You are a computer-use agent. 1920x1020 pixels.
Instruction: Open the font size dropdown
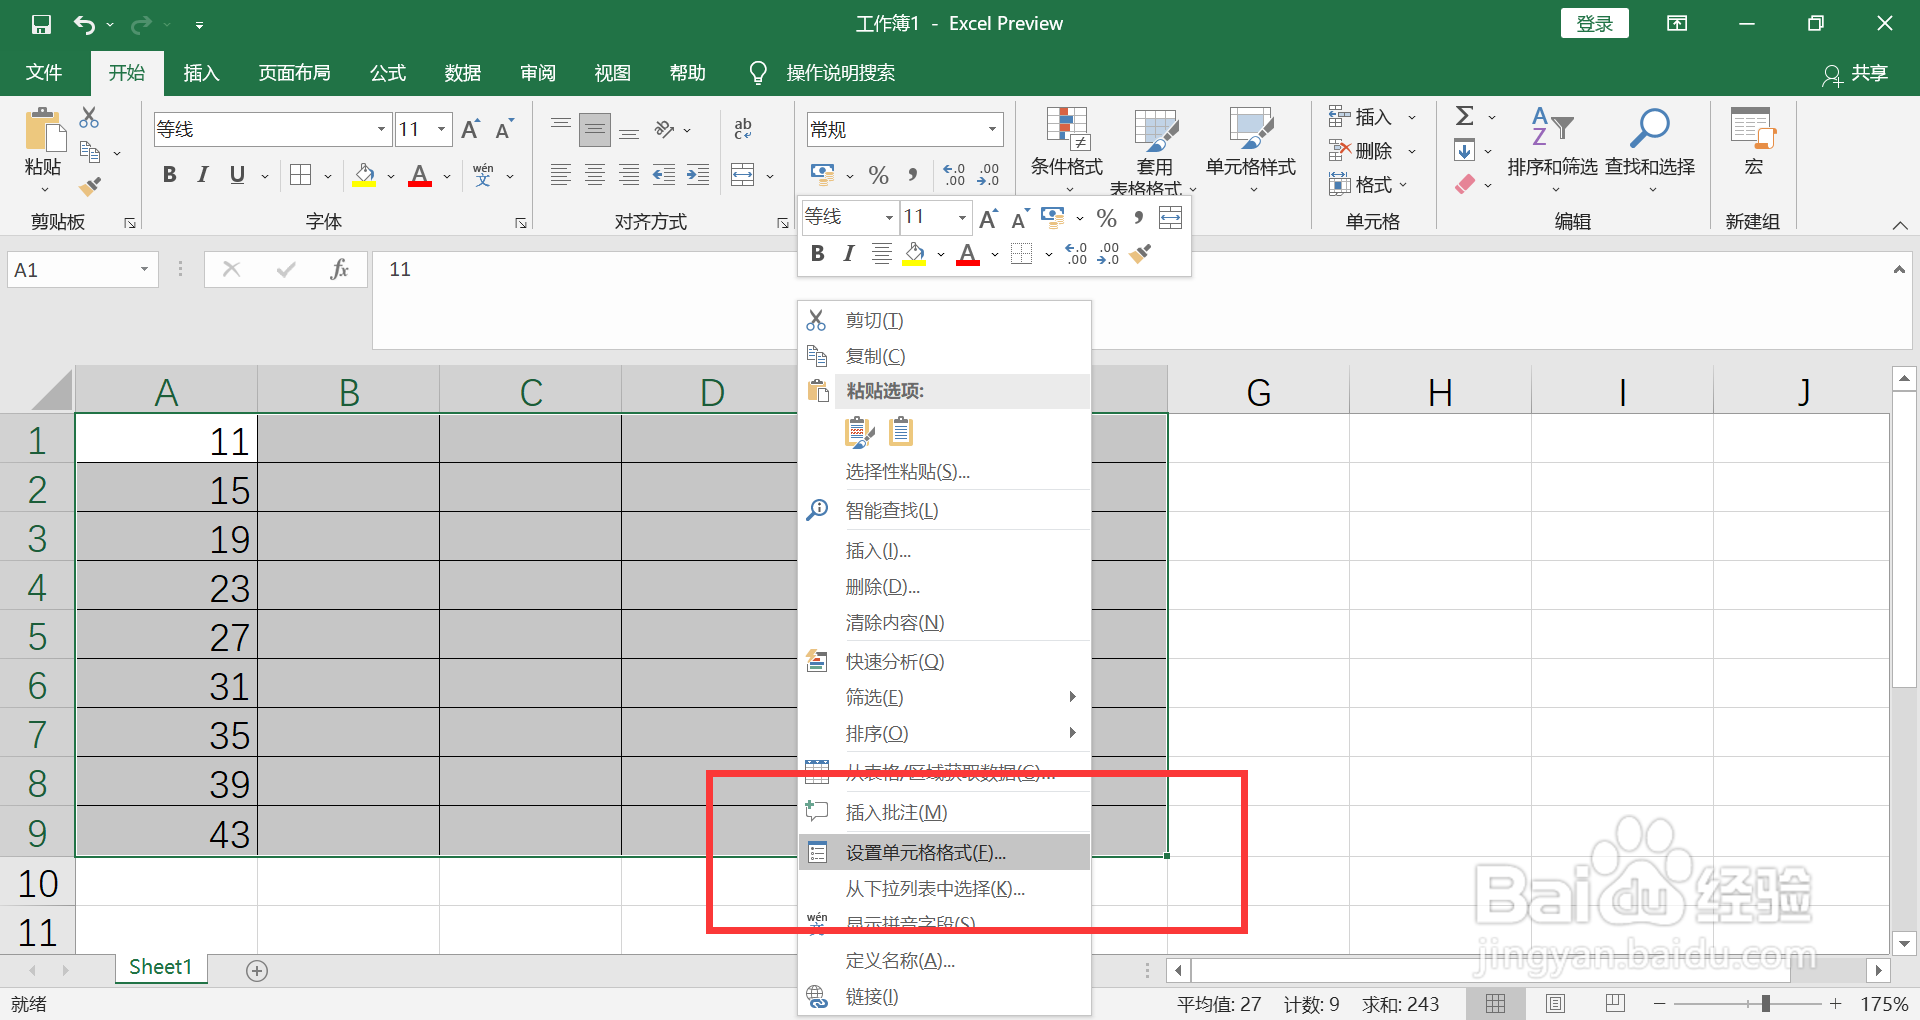pos(440,129)
